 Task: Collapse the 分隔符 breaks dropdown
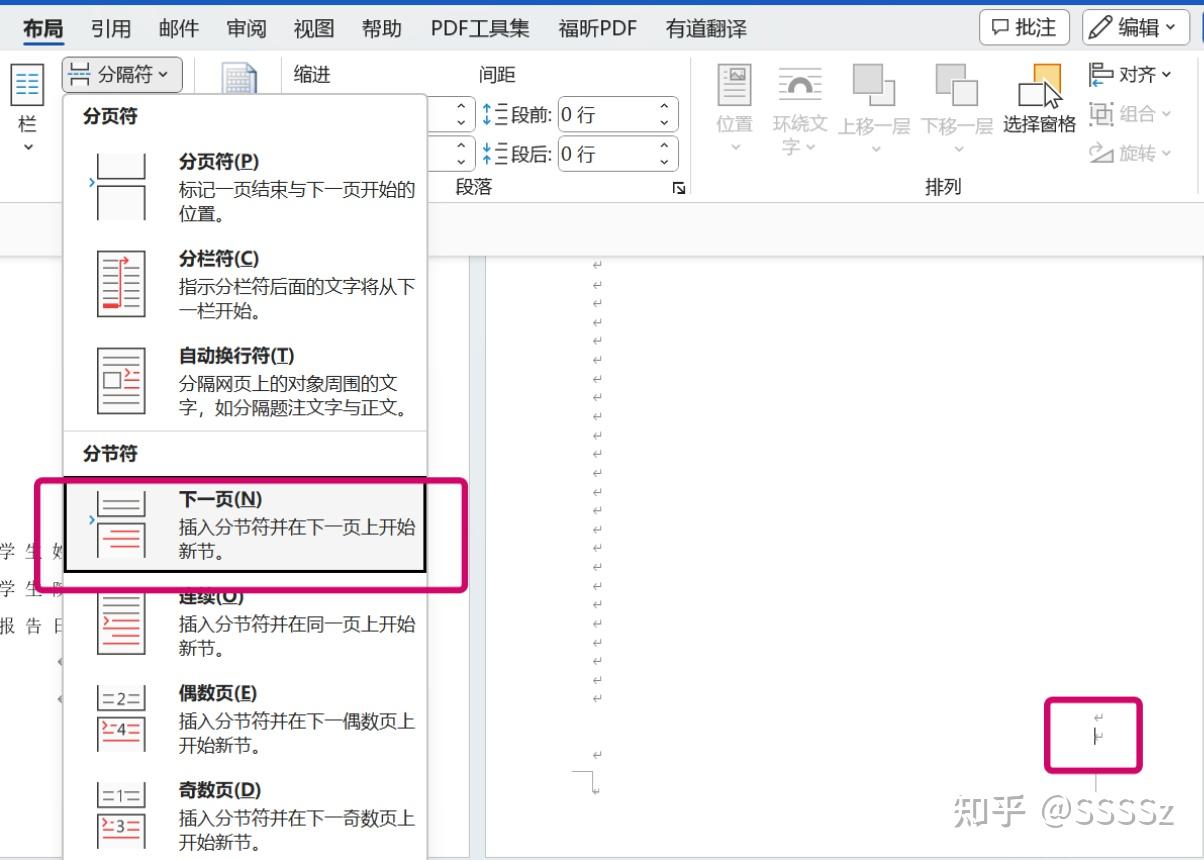122,74
